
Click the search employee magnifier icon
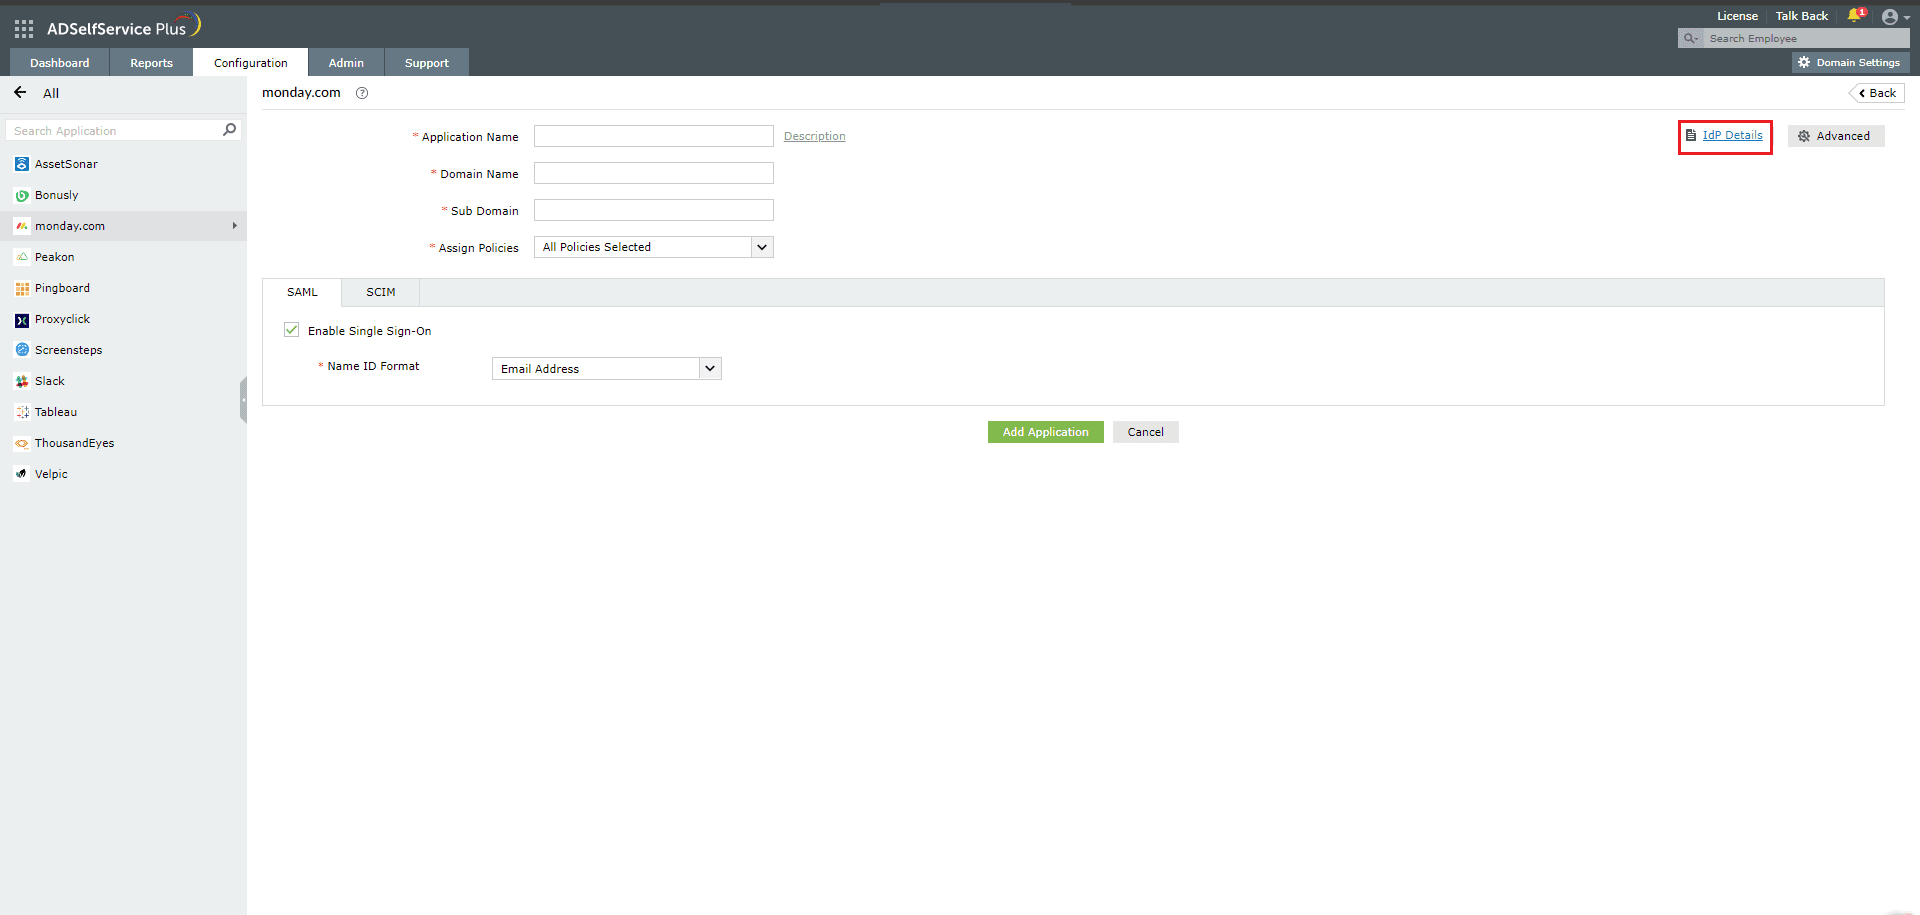[1690, 38]
